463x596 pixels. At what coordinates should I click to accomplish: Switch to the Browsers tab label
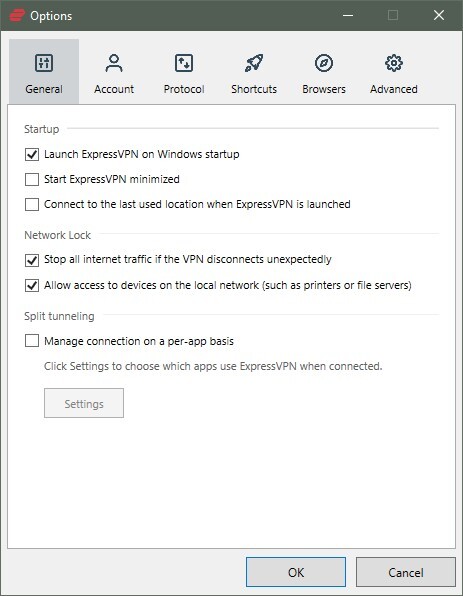tap(324, 89)
